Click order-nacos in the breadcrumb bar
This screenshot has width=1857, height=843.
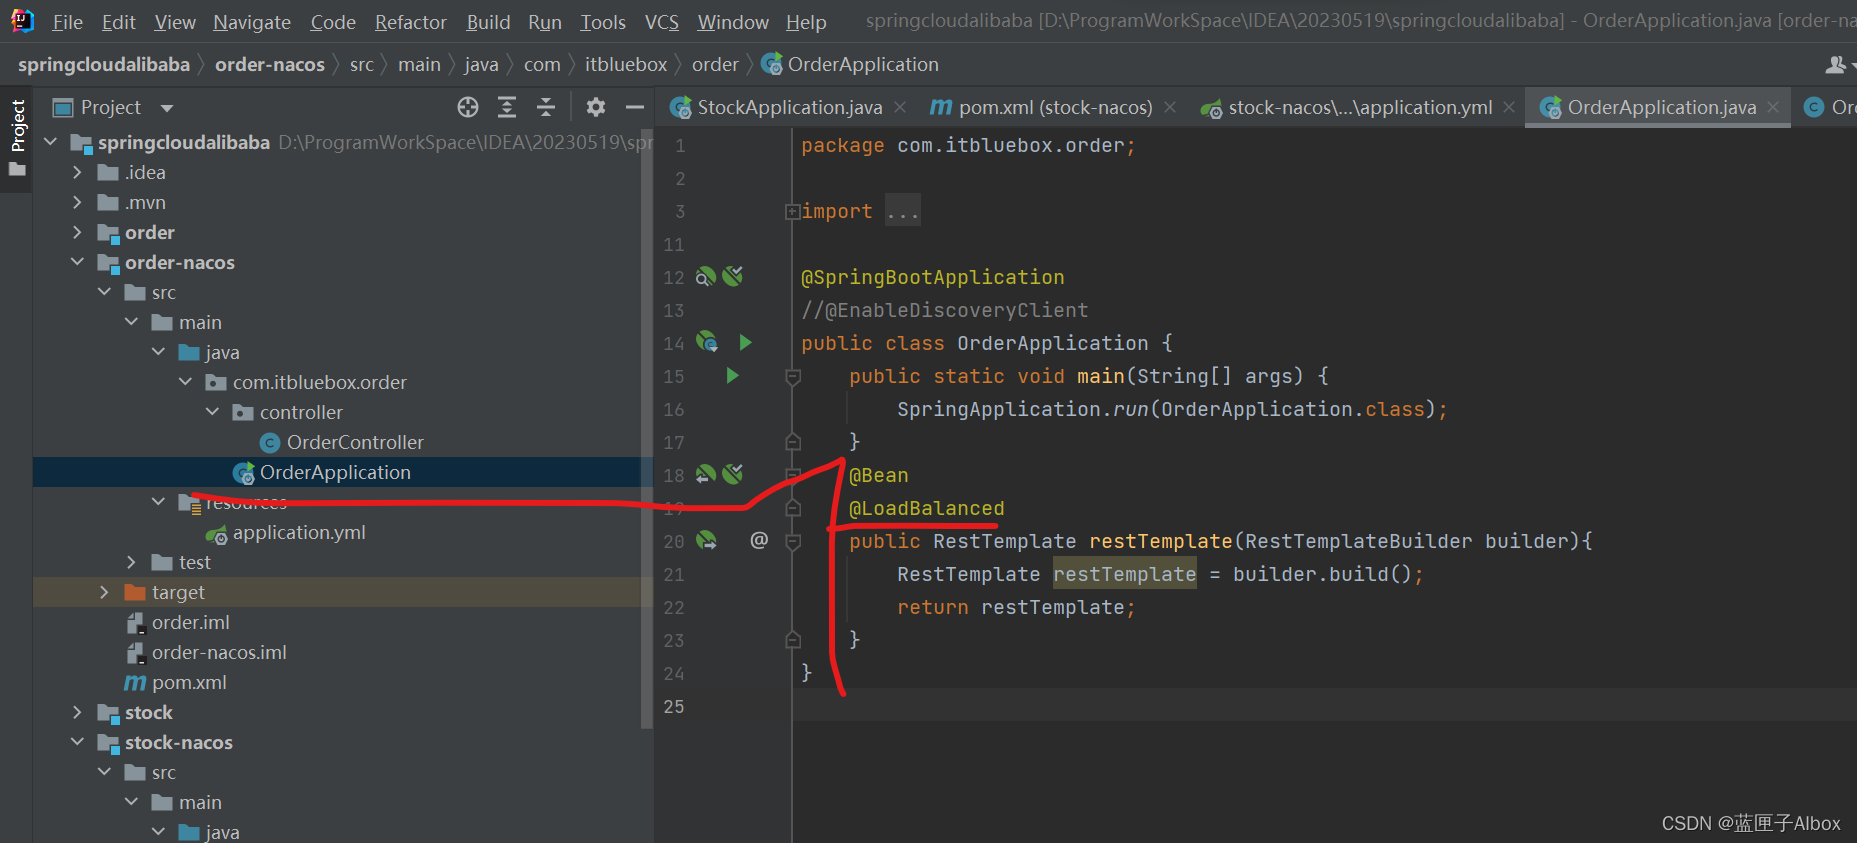(x=270, y=64)
